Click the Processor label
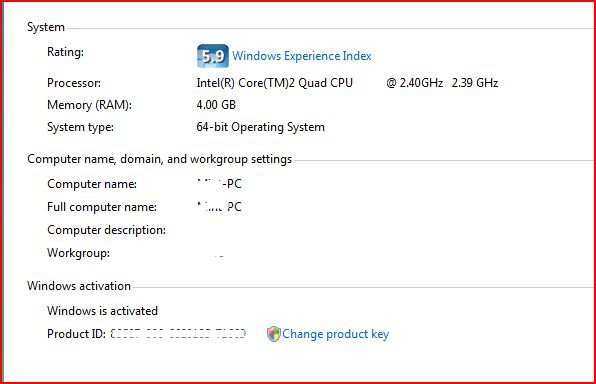 click(74, 83)
